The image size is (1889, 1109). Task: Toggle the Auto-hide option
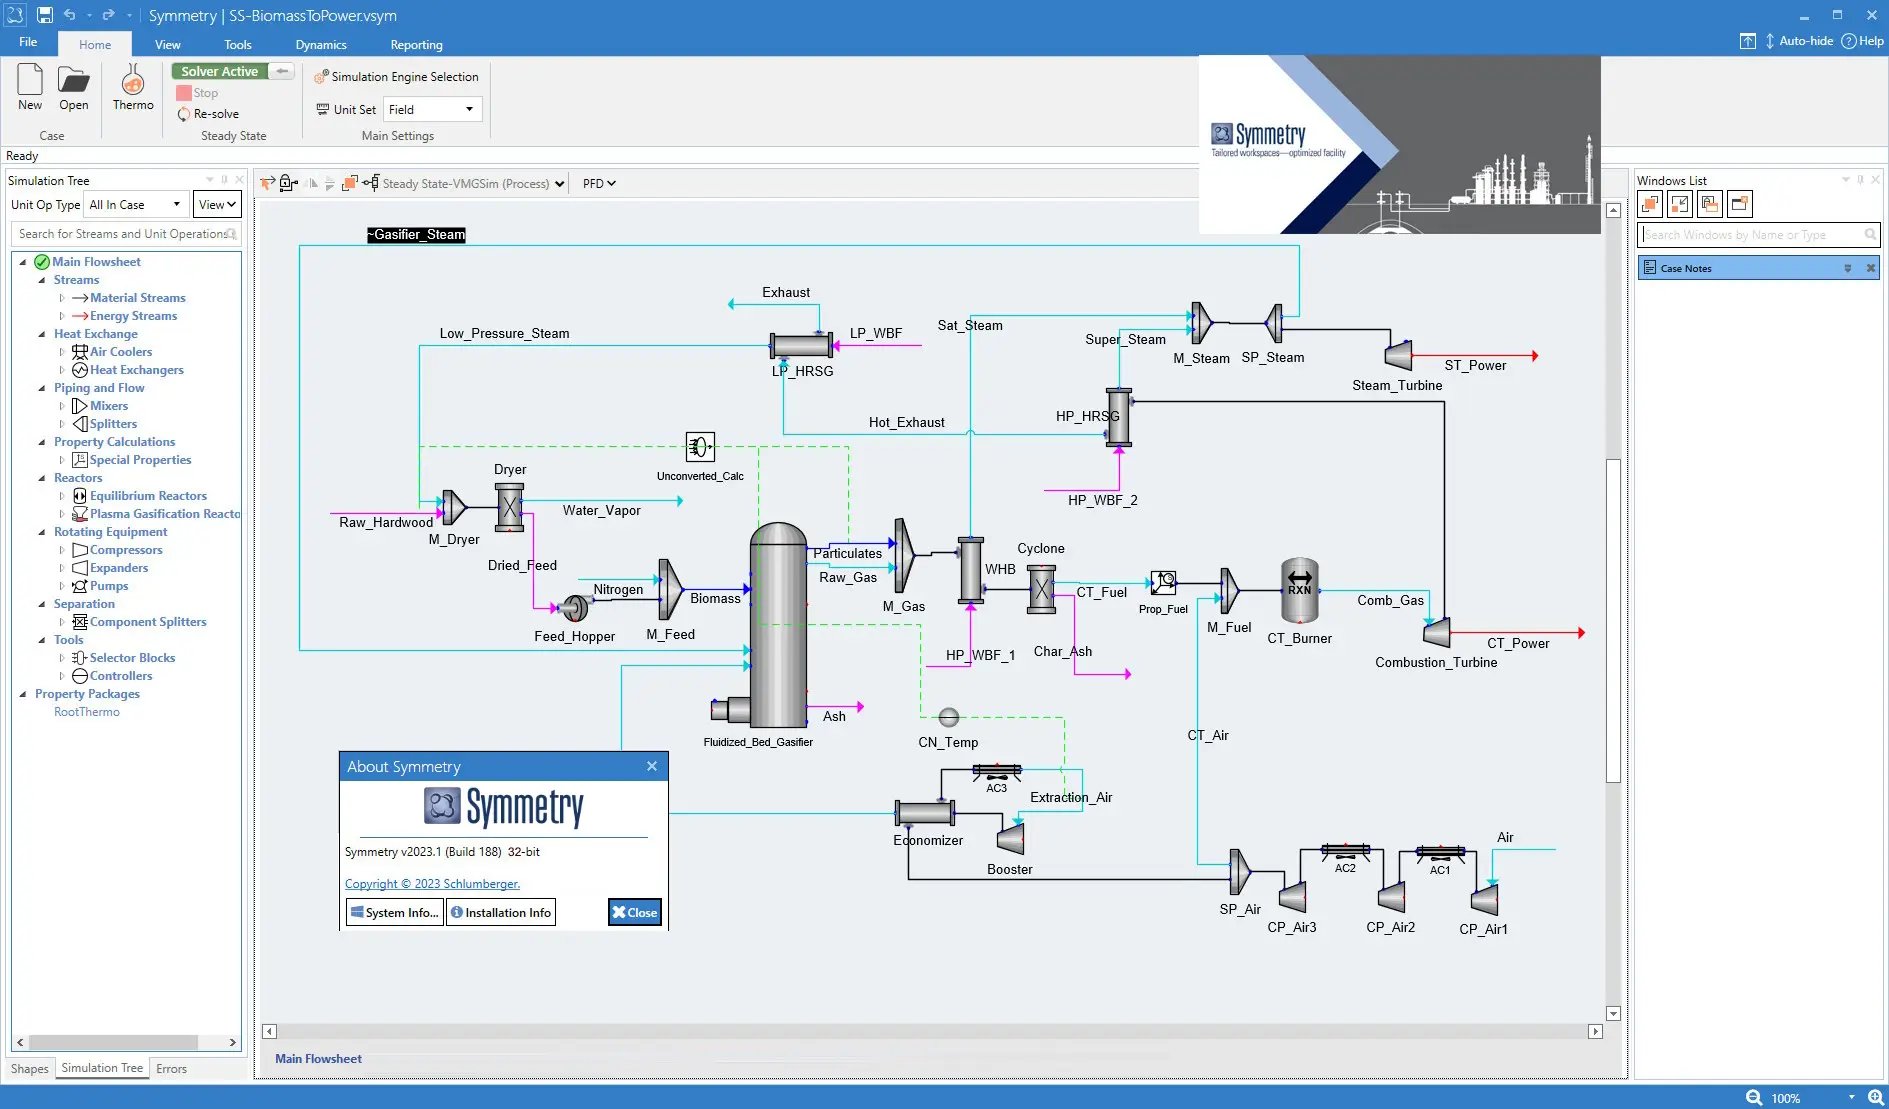tap(1798, 41)
